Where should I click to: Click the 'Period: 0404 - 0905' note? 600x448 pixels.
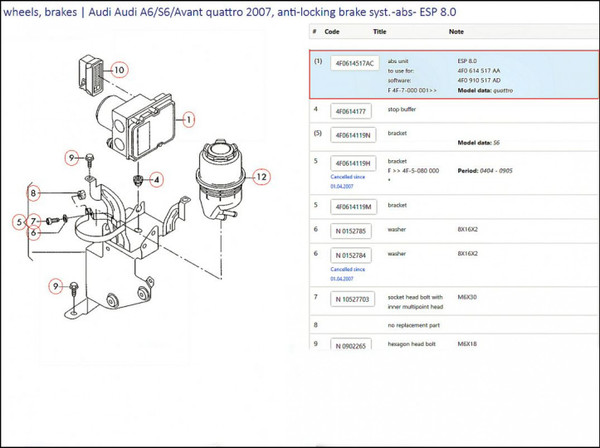pyautogui.click(x=485, y=171)
